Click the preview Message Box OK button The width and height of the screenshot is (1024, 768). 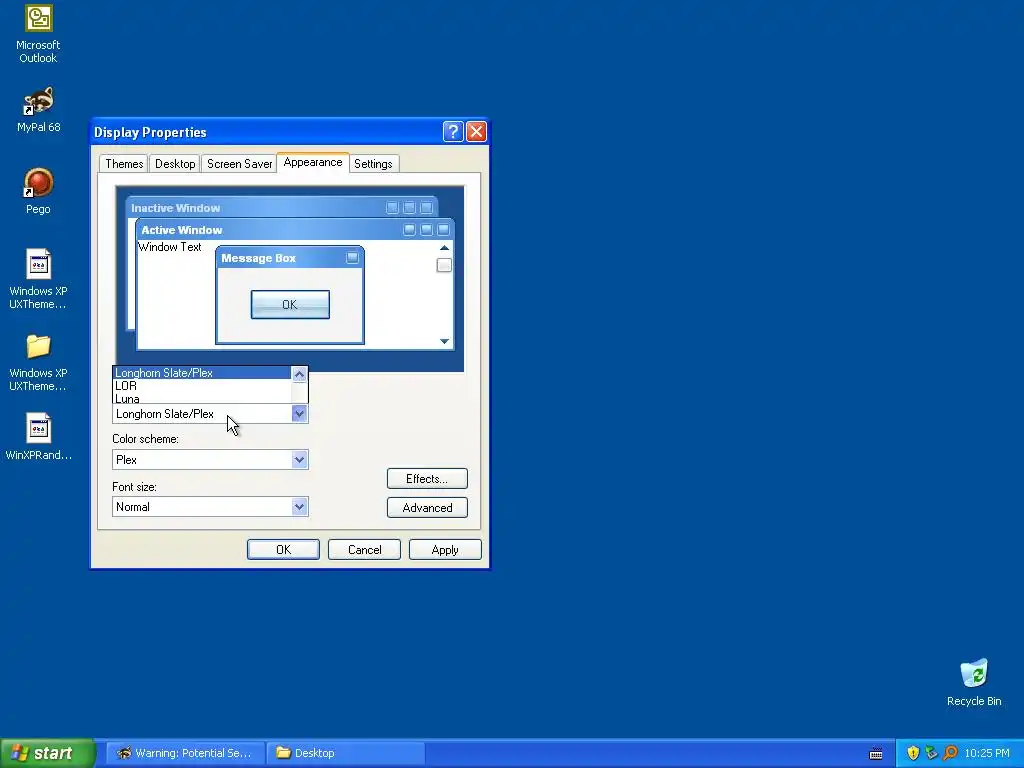[x=290, y=305]
